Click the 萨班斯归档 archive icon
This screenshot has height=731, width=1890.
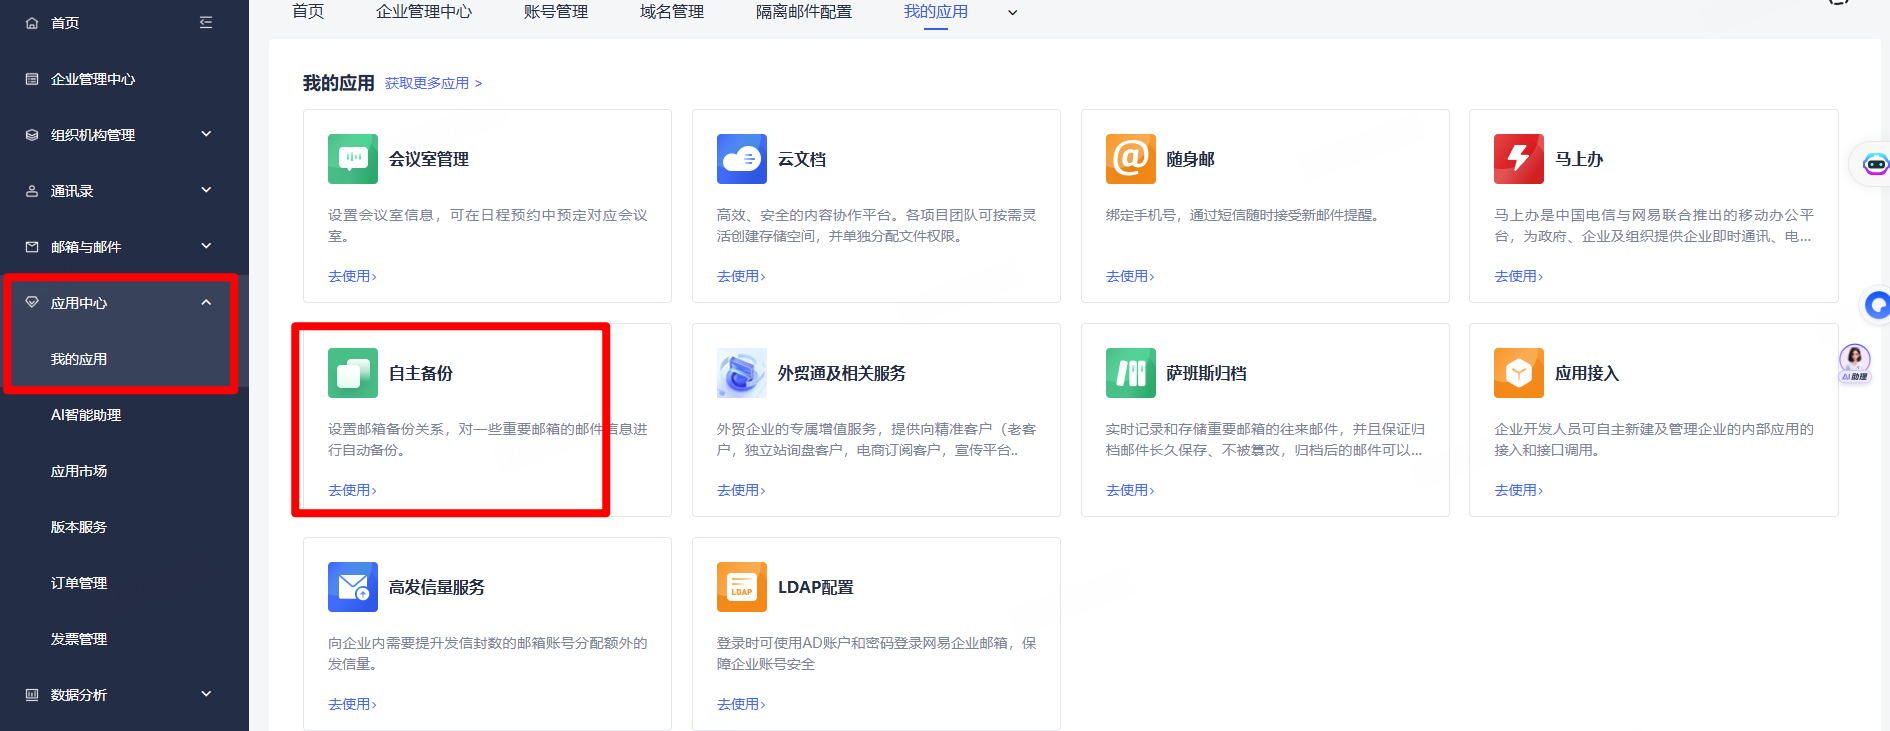coord(1131,373)
